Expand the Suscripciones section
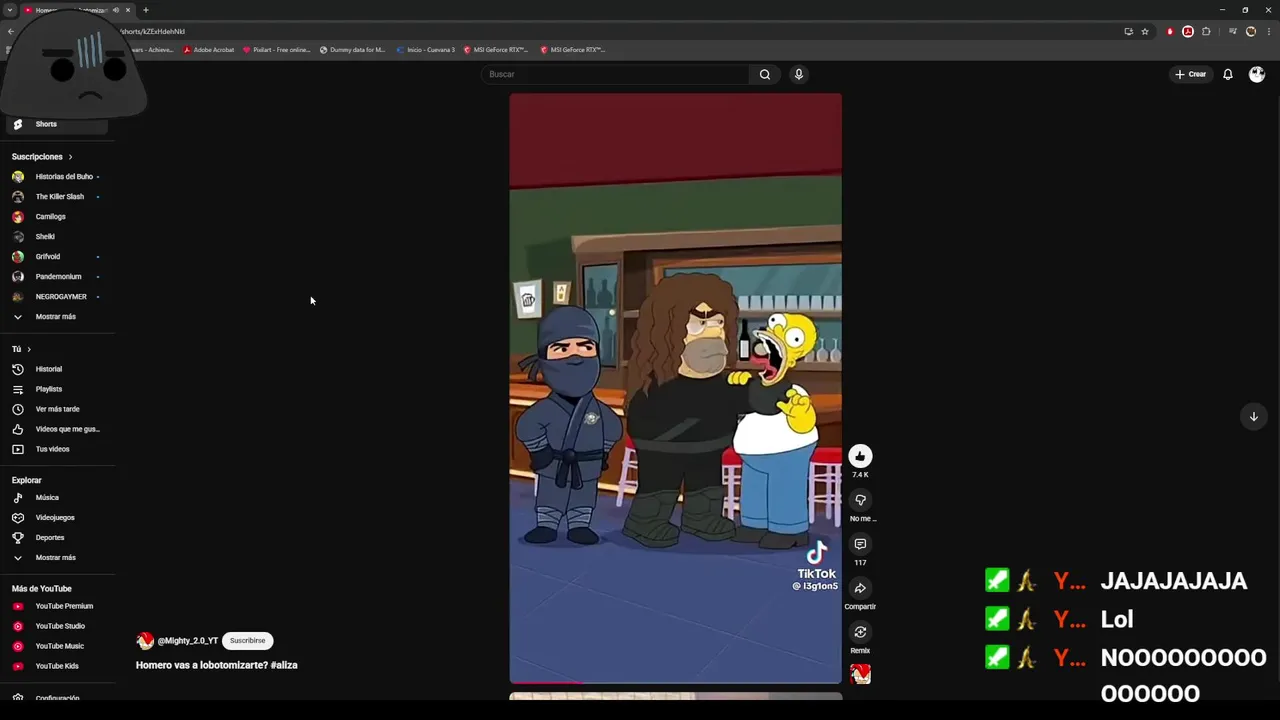 click(42, 157)
